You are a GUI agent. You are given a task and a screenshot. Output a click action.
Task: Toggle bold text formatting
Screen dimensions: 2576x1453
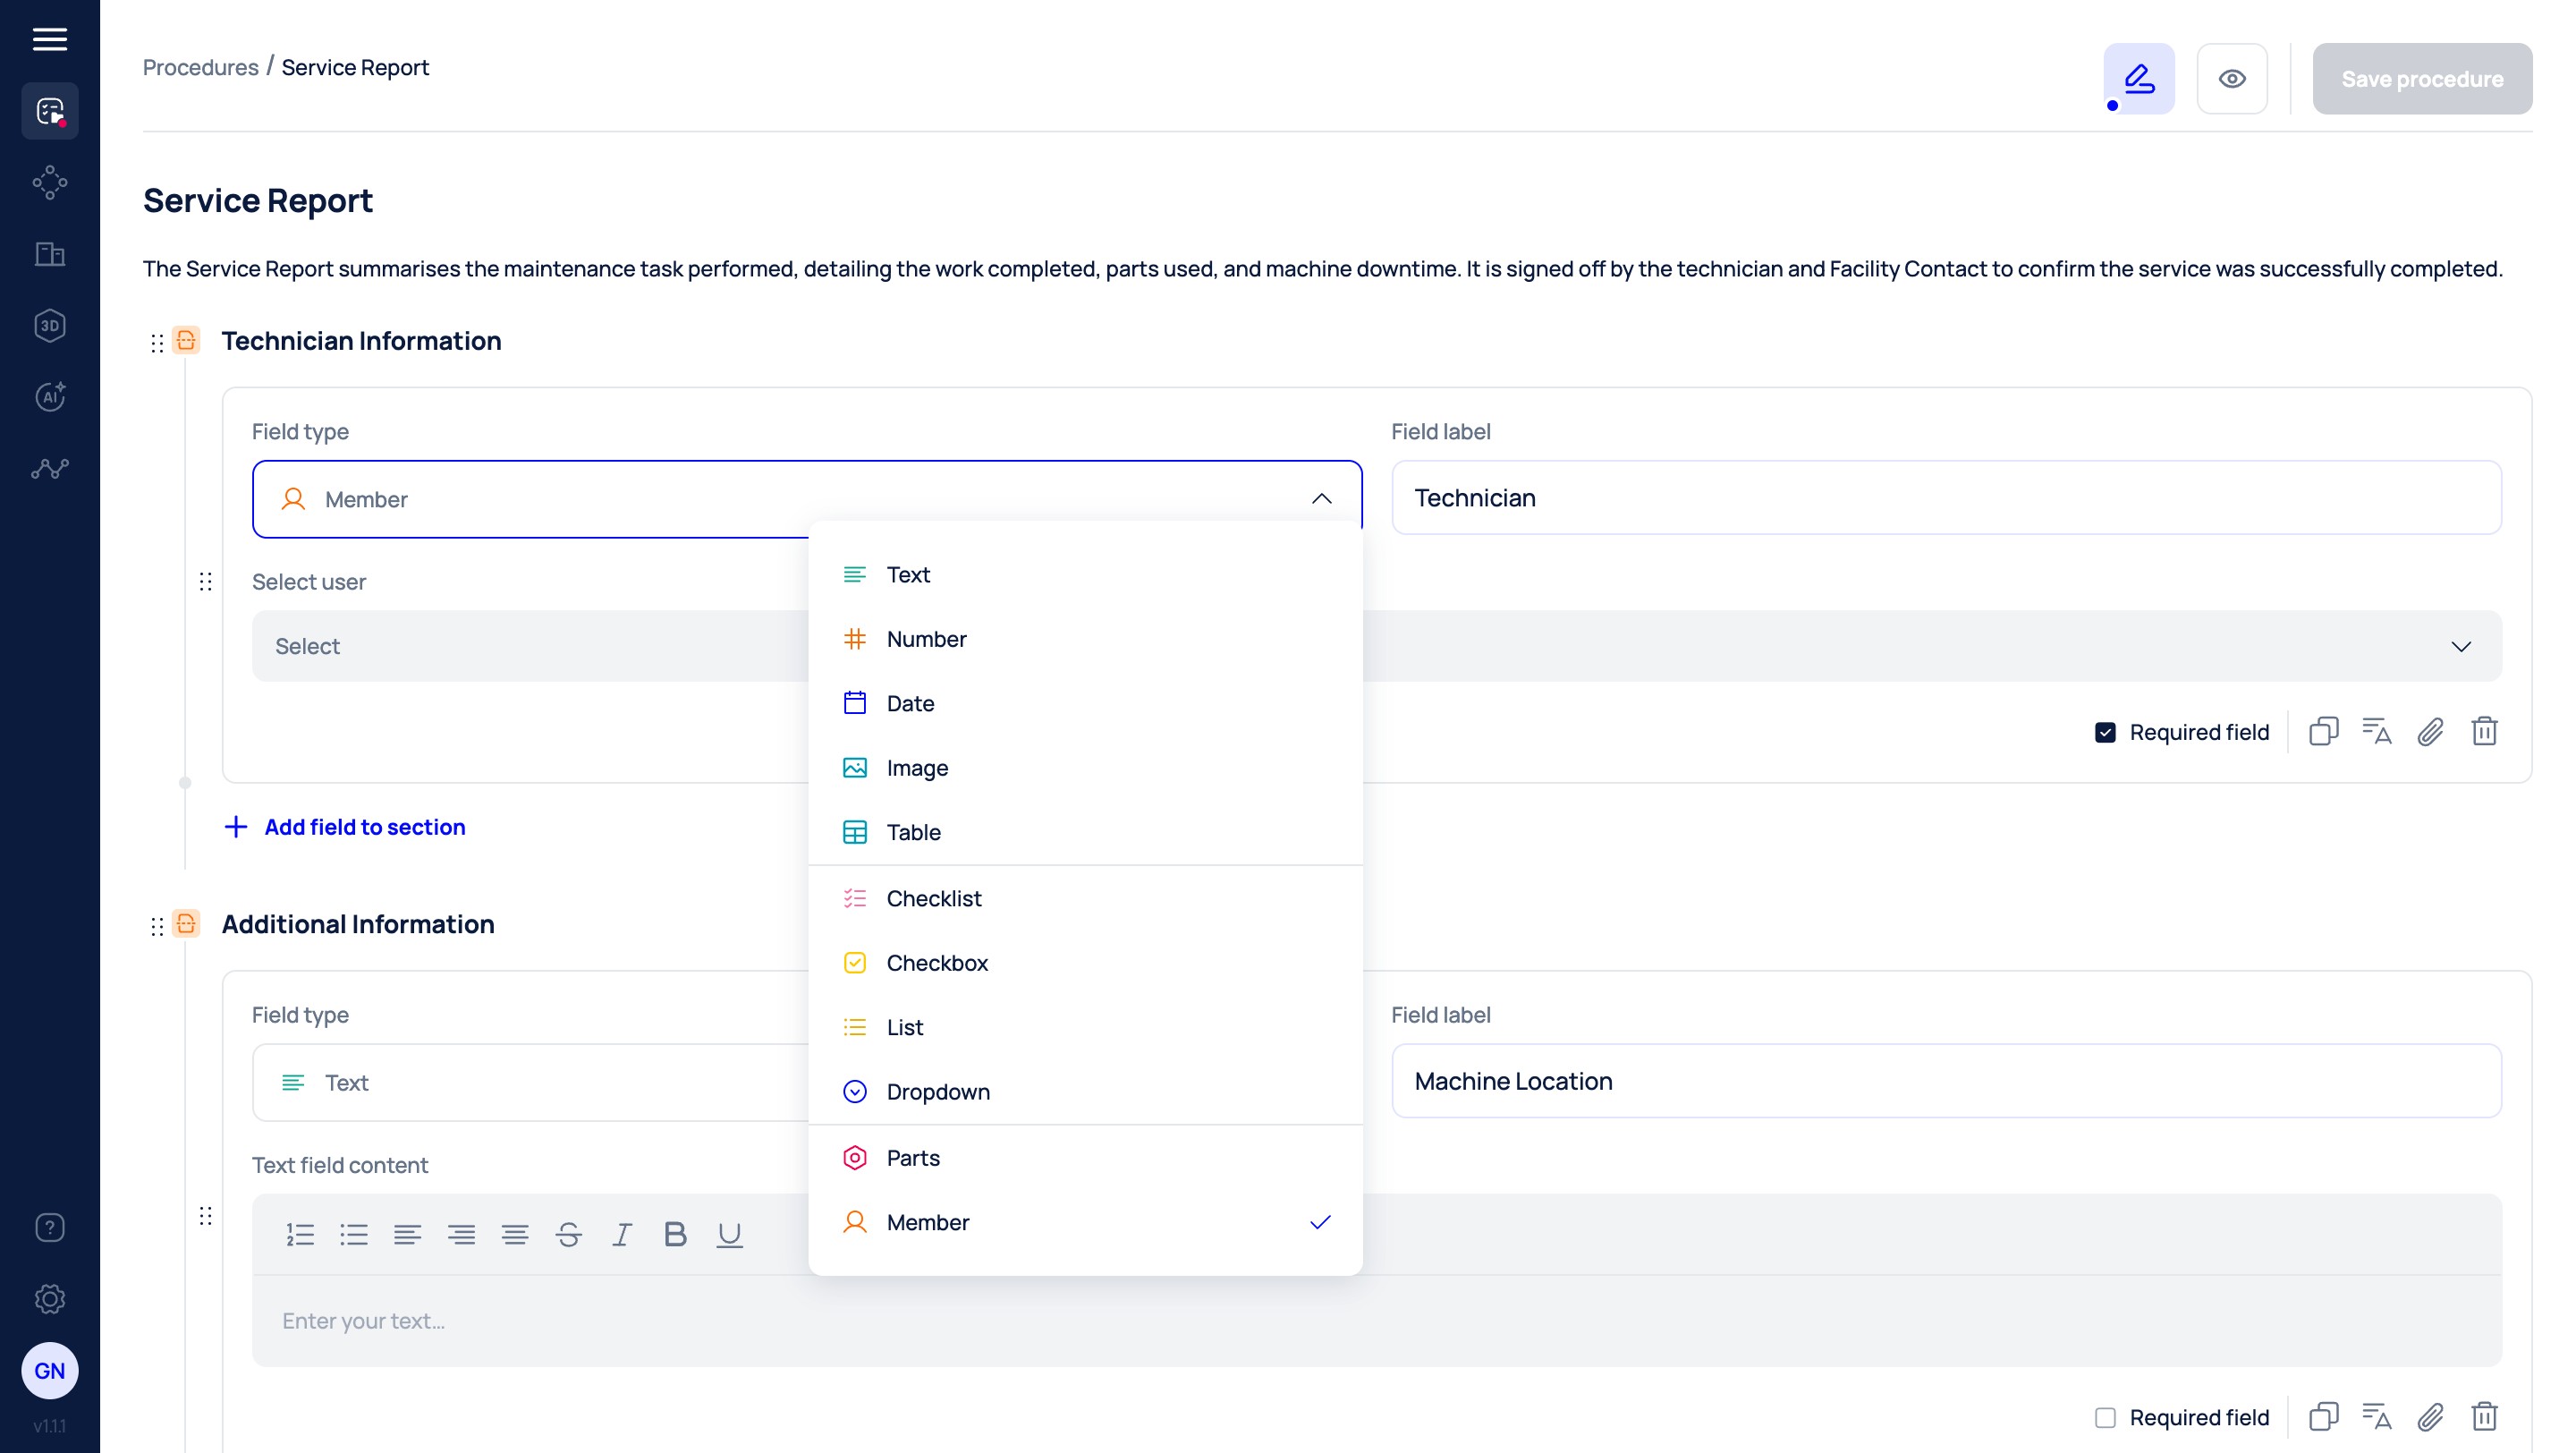tap(675, 1234)
